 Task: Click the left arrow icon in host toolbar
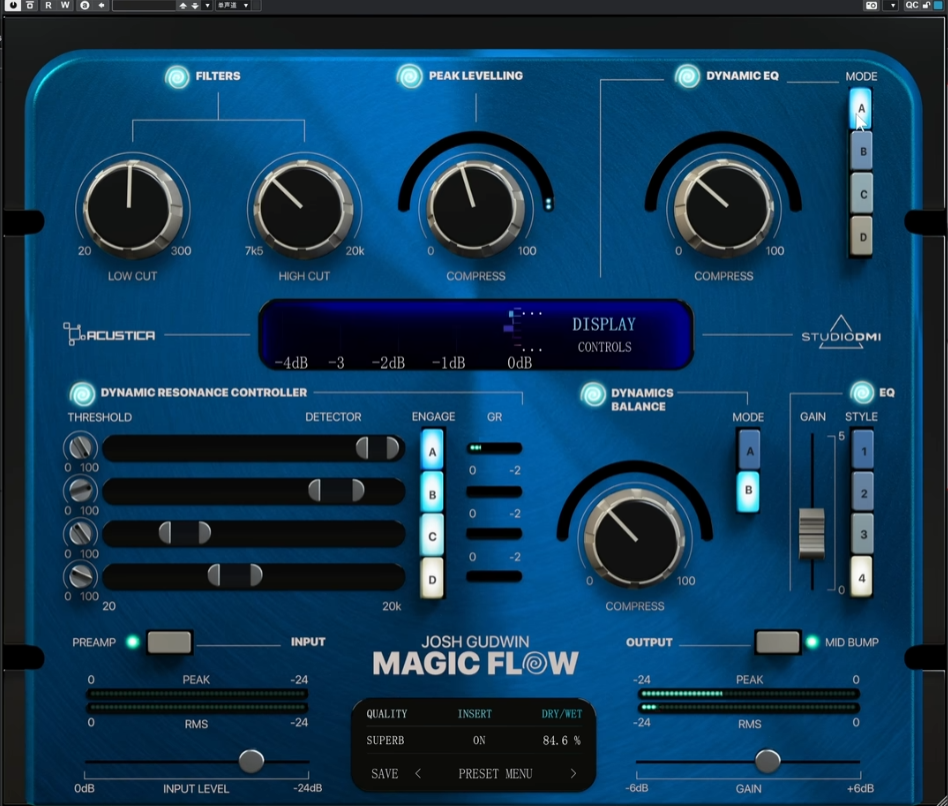(x=101, y=5)
